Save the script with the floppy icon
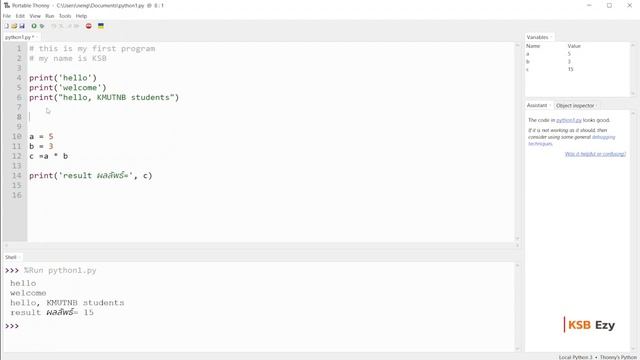 pyautogui.click(x=22, y=26)
